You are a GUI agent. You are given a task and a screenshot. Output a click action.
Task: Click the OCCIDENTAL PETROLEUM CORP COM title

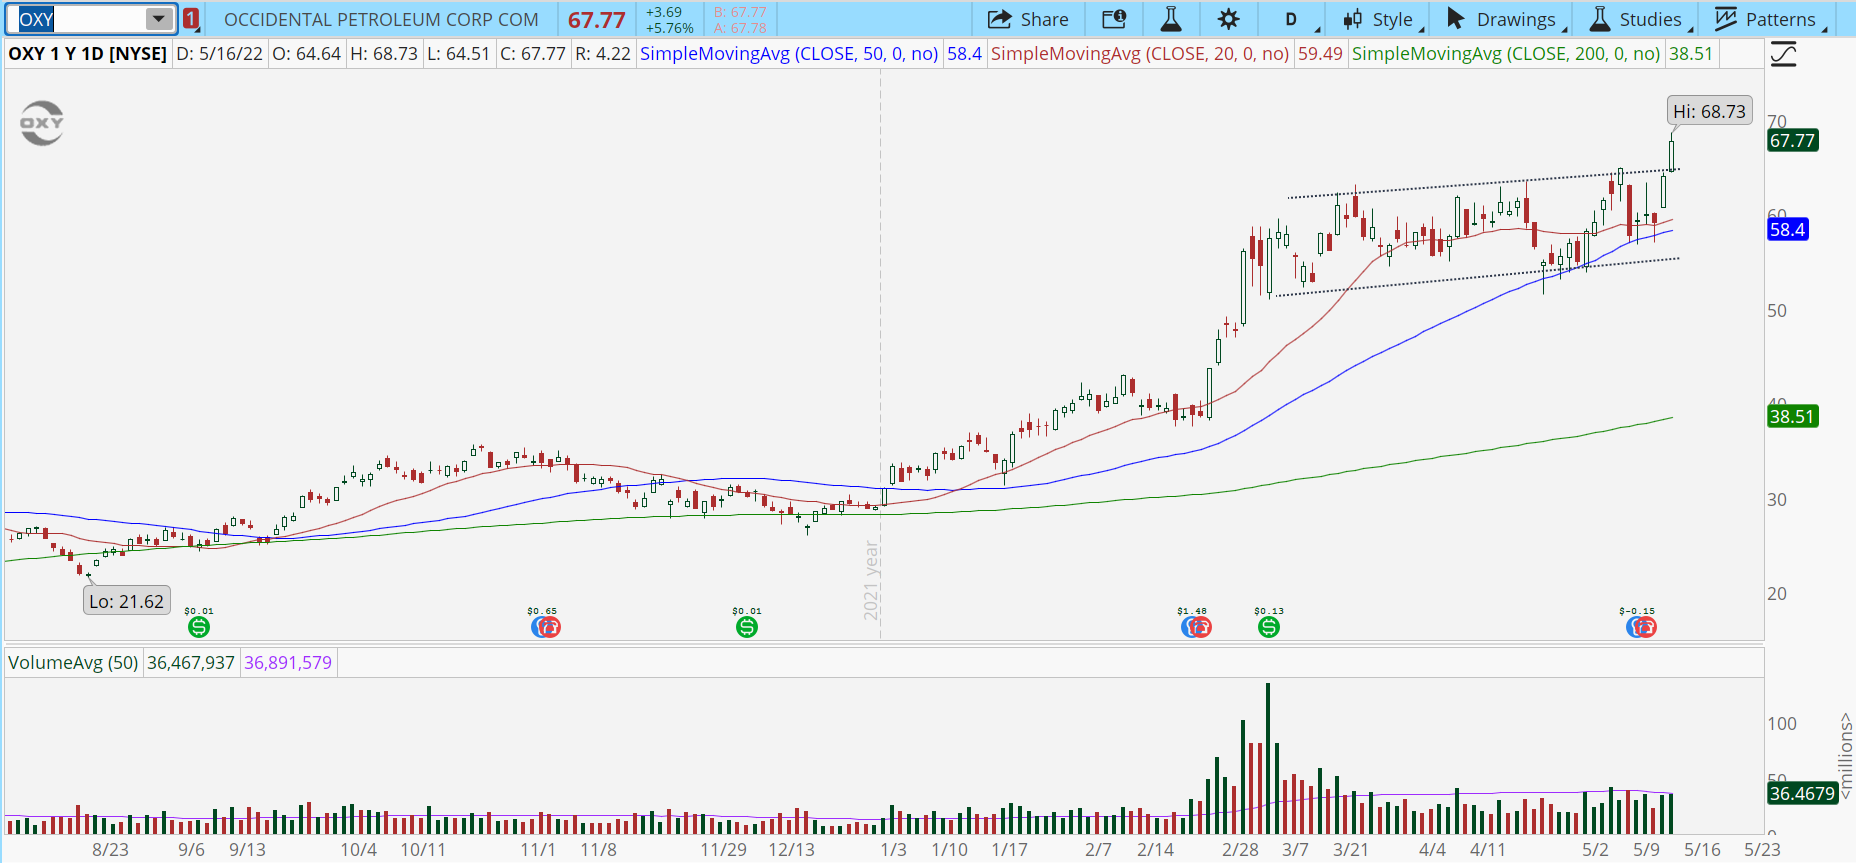pos(381,20)
